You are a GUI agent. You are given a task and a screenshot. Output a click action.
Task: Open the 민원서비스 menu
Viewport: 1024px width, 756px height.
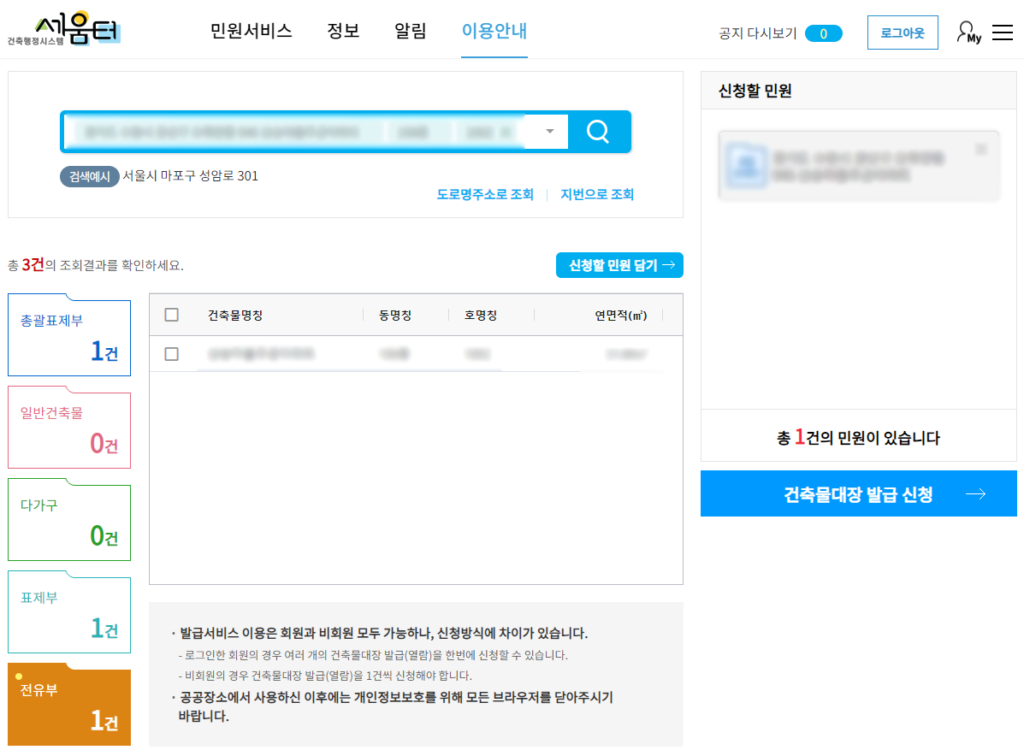click(251, 31)
